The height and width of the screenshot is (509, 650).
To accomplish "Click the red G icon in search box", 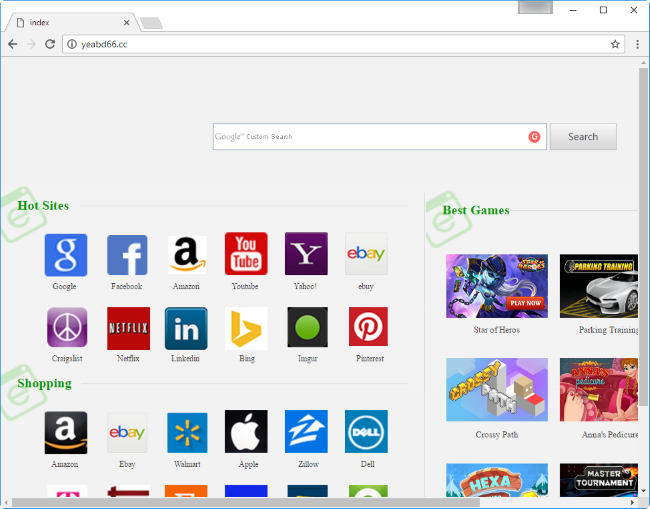I will (x=534, y=136).
